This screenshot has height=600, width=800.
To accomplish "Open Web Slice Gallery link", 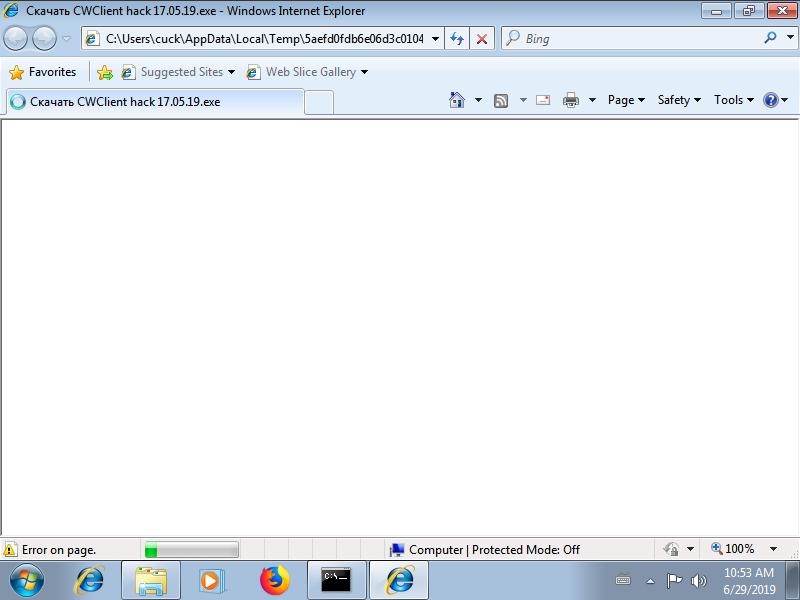I will pyautogui.click(x=301, y=72).
